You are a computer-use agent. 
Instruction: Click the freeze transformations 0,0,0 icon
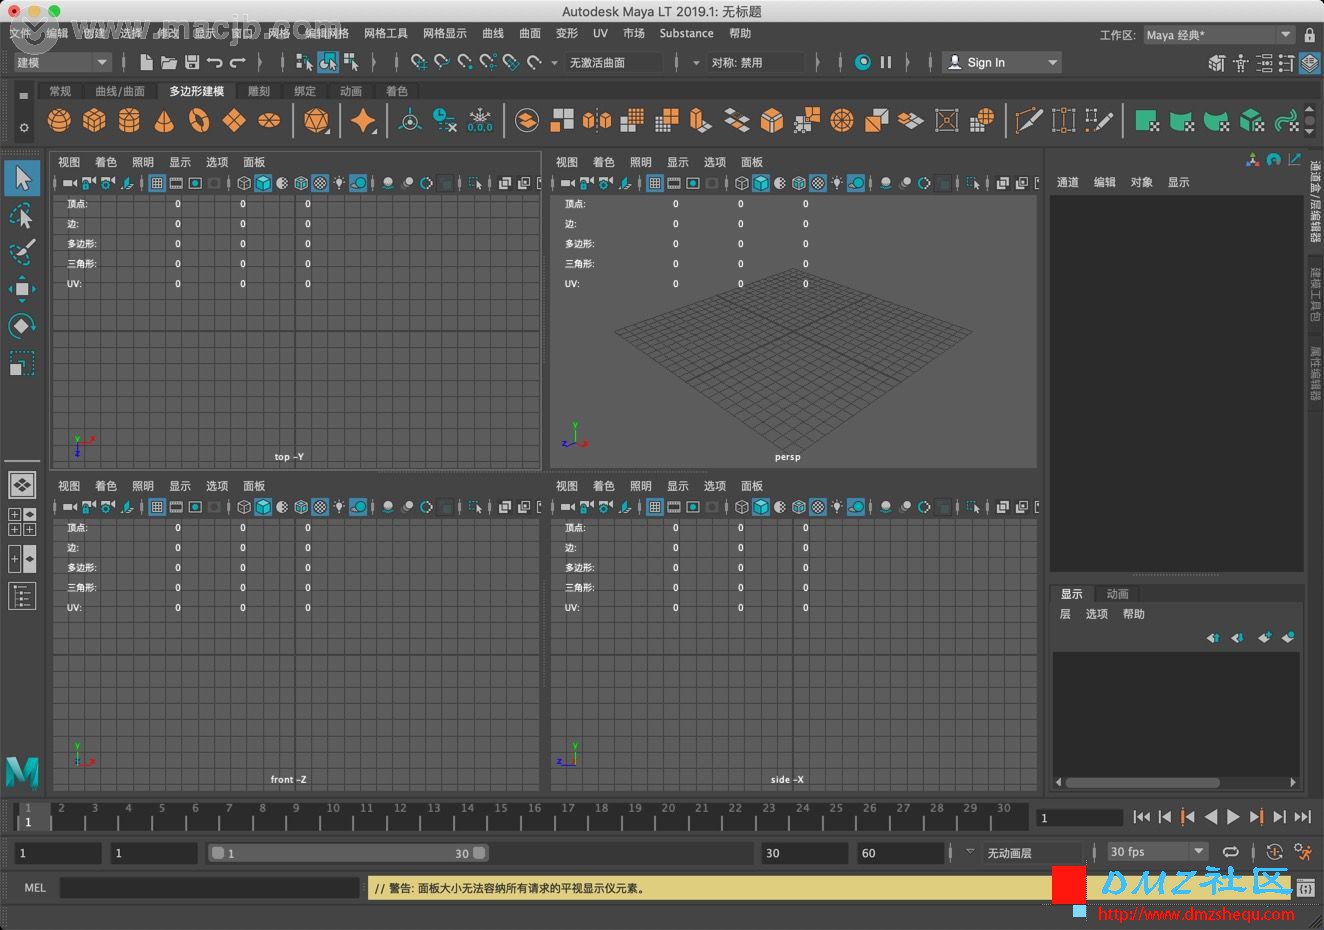pos(480,121)
